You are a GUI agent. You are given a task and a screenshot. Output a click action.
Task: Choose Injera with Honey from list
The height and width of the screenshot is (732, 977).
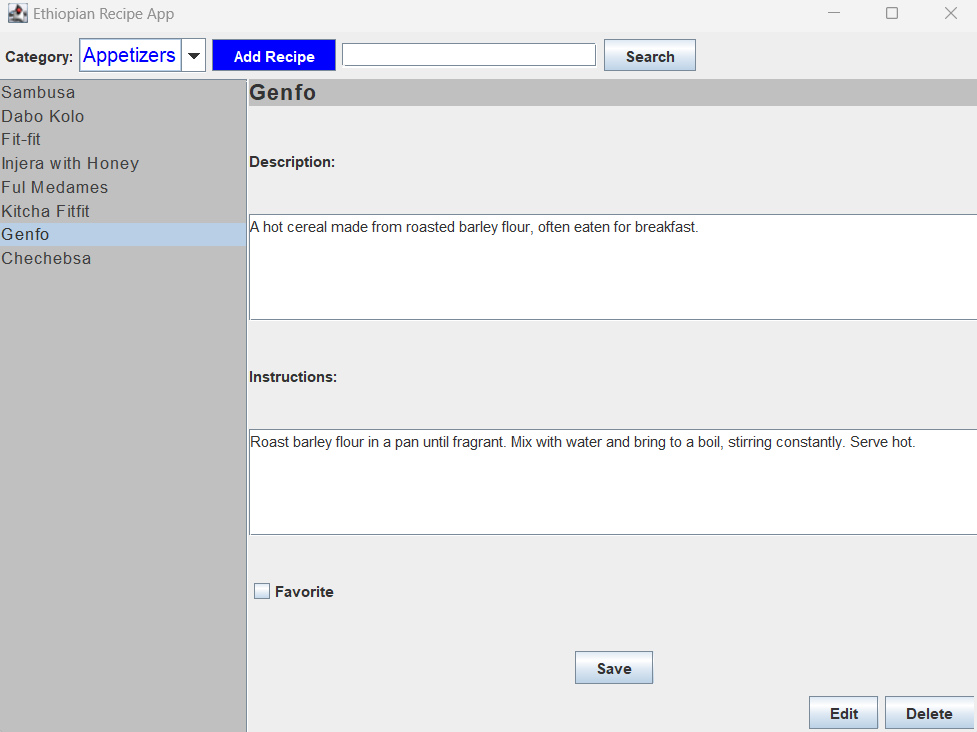pyautogui.click(x=70, y=163)
